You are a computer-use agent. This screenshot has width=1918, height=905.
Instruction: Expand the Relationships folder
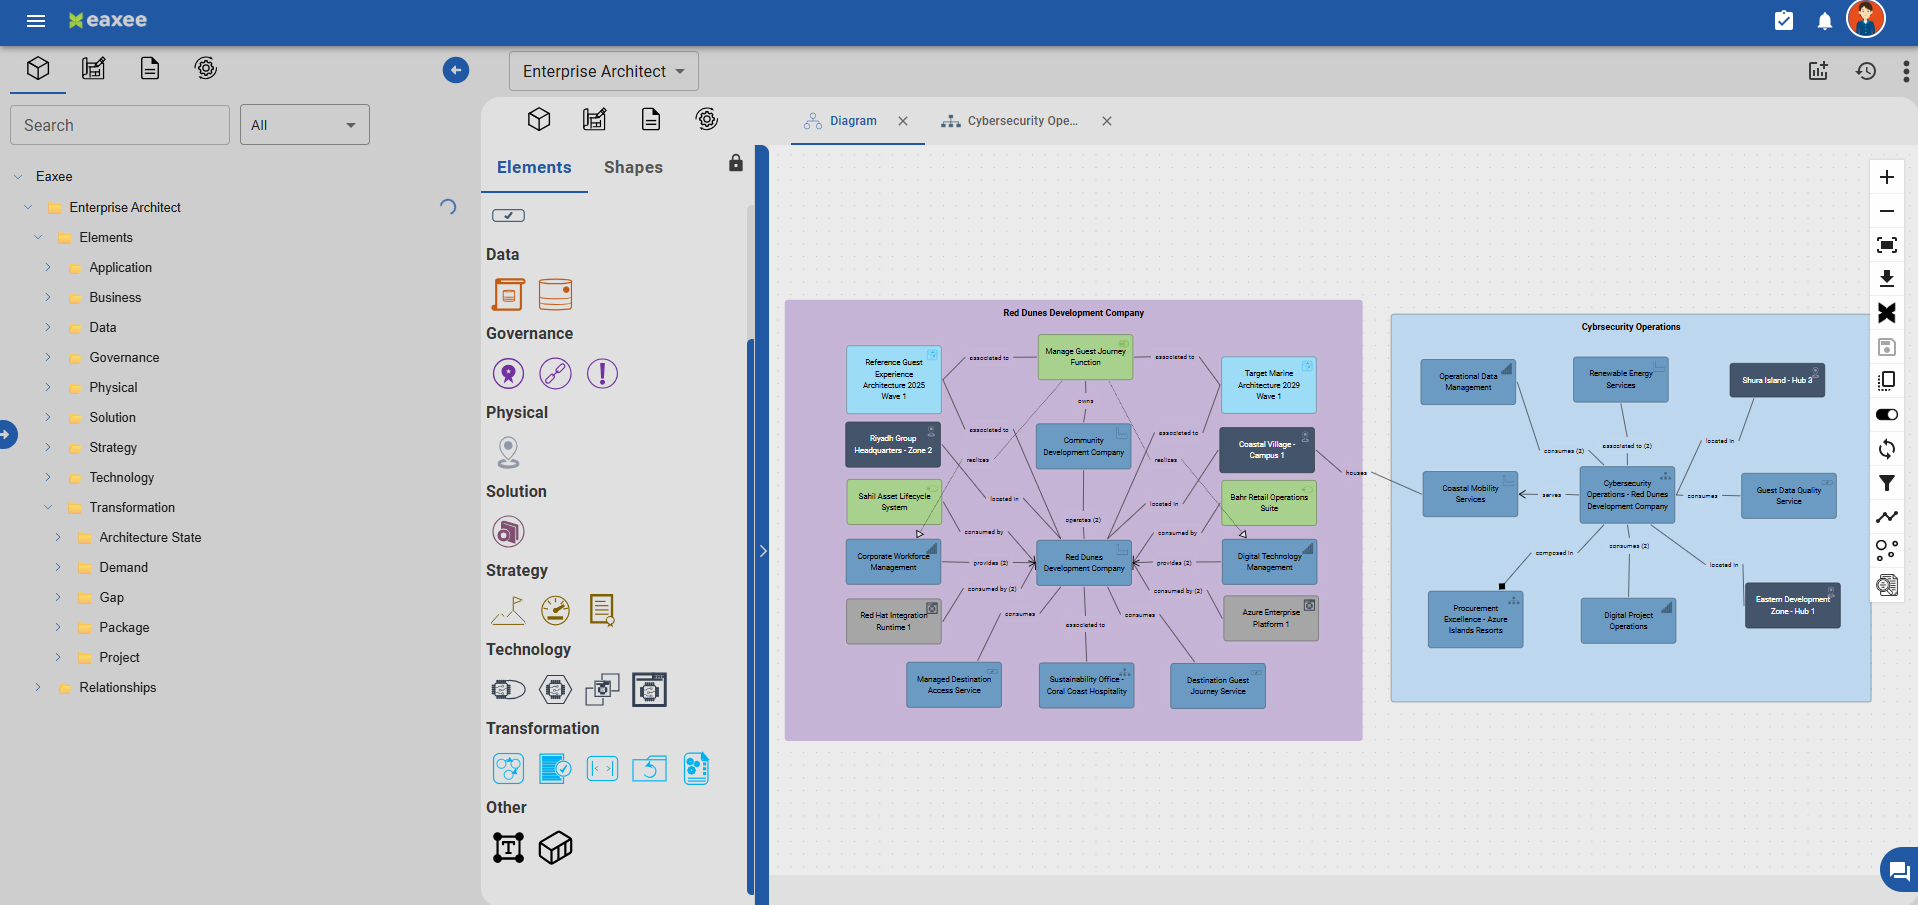click(x=38, y=688)
